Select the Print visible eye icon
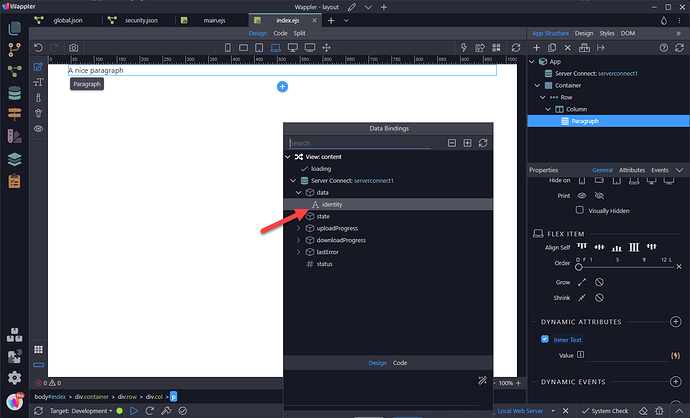The image size is (690, 418). click(582, 195)
